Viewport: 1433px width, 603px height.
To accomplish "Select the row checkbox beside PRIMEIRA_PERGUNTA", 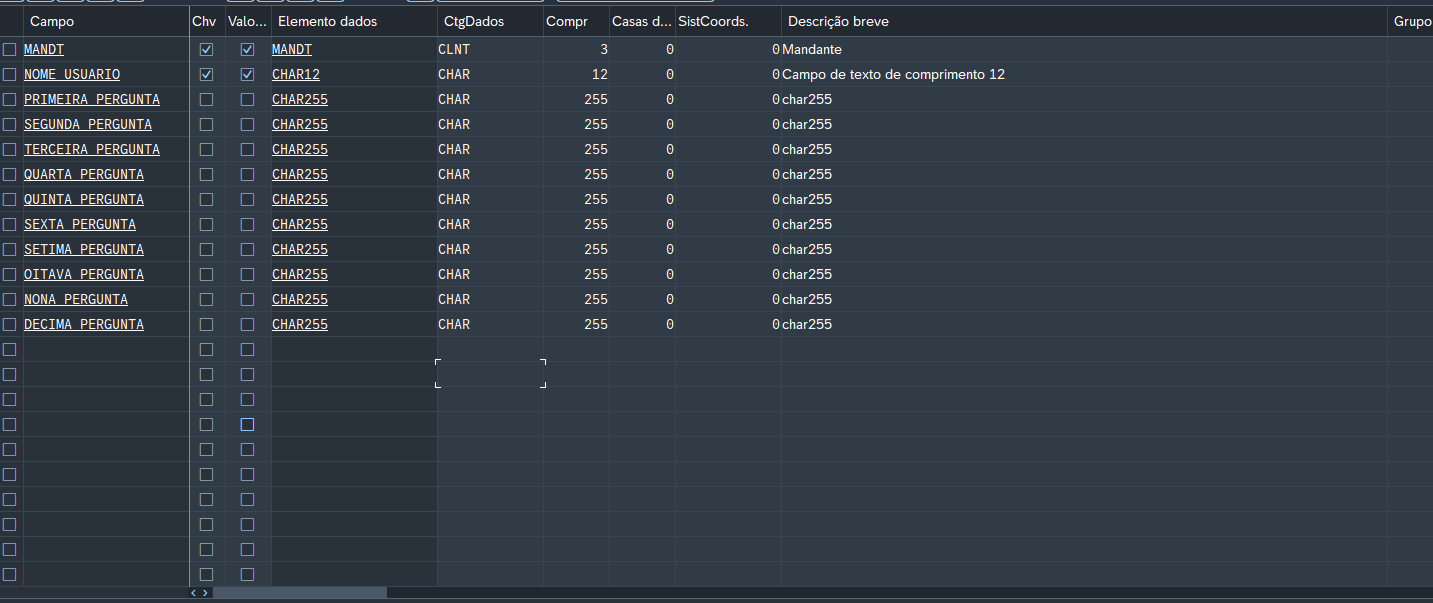I will 9,99.
